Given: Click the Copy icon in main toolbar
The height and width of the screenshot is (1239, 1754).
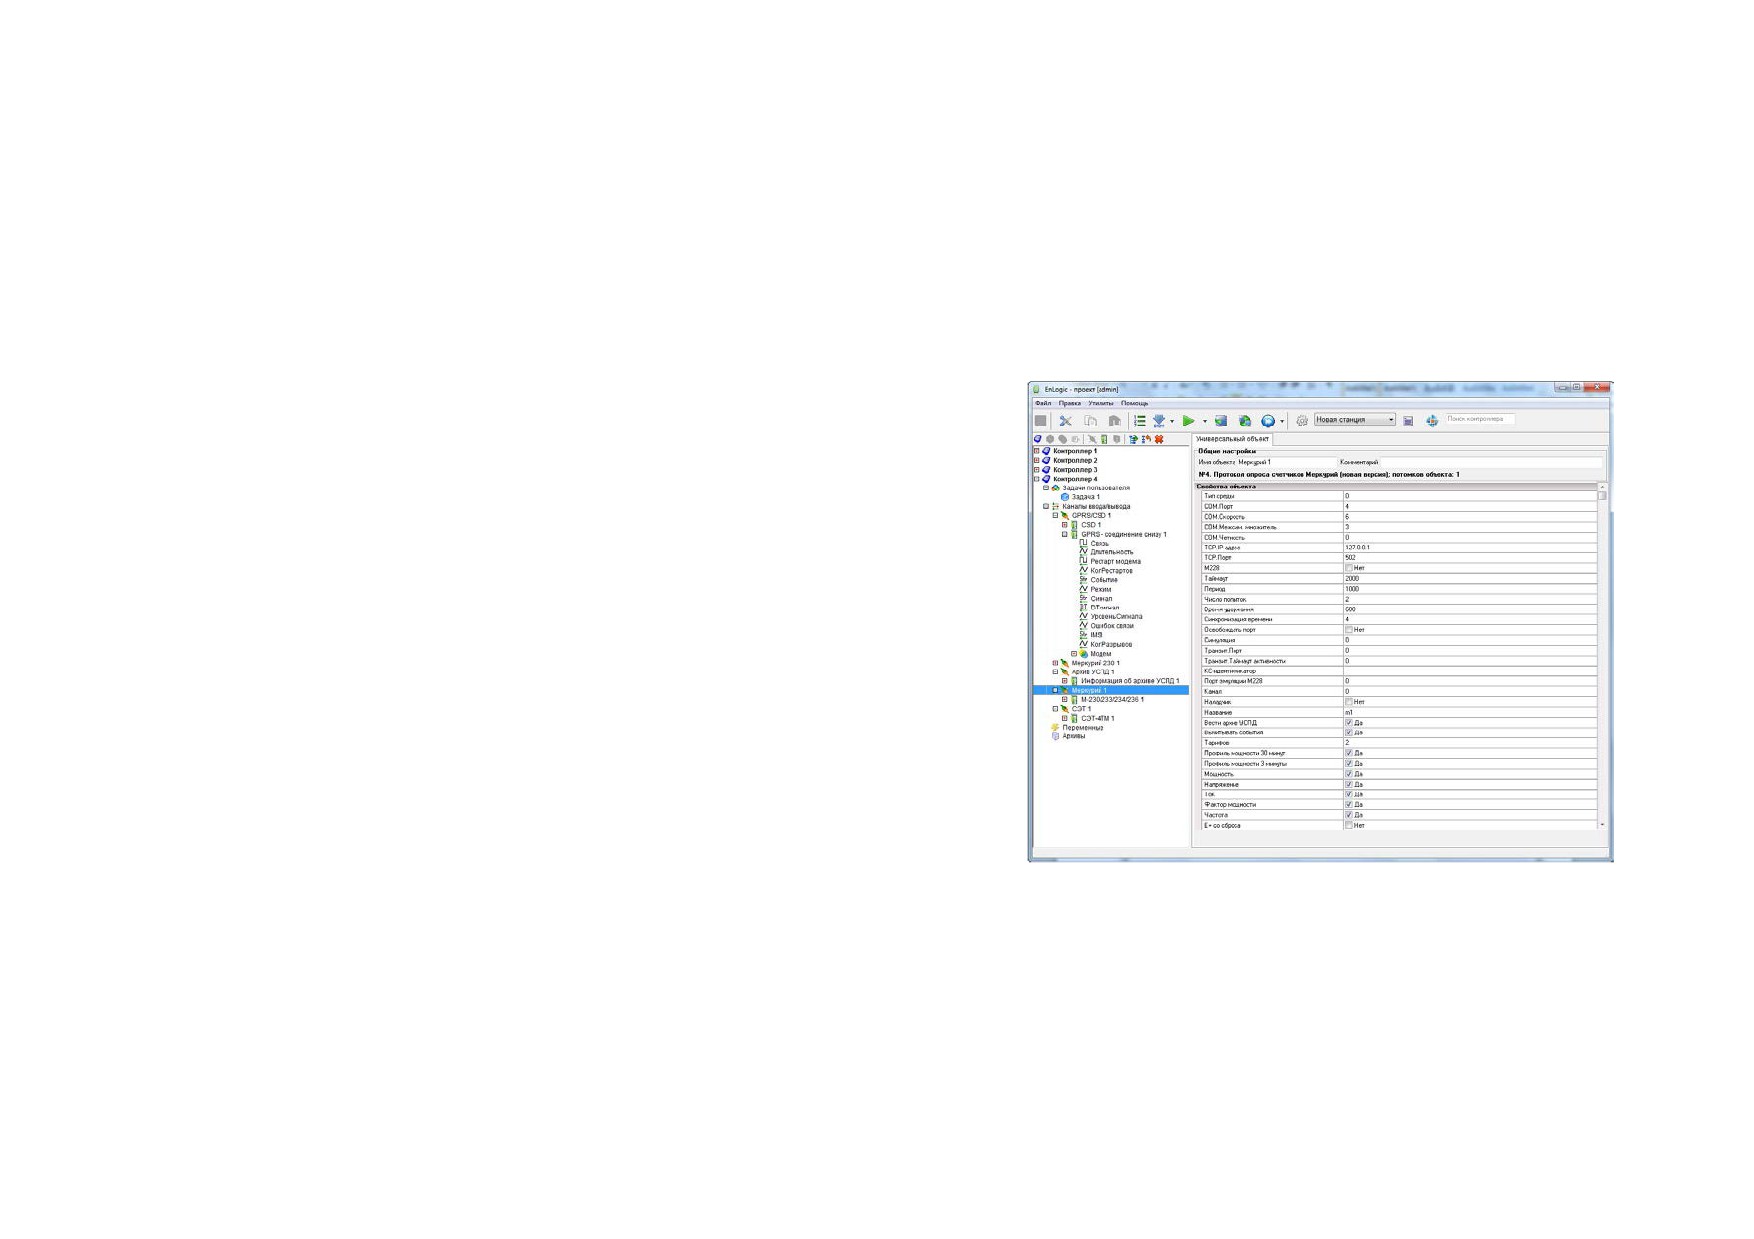Looking at the screenshot, I should [1090, 421].
